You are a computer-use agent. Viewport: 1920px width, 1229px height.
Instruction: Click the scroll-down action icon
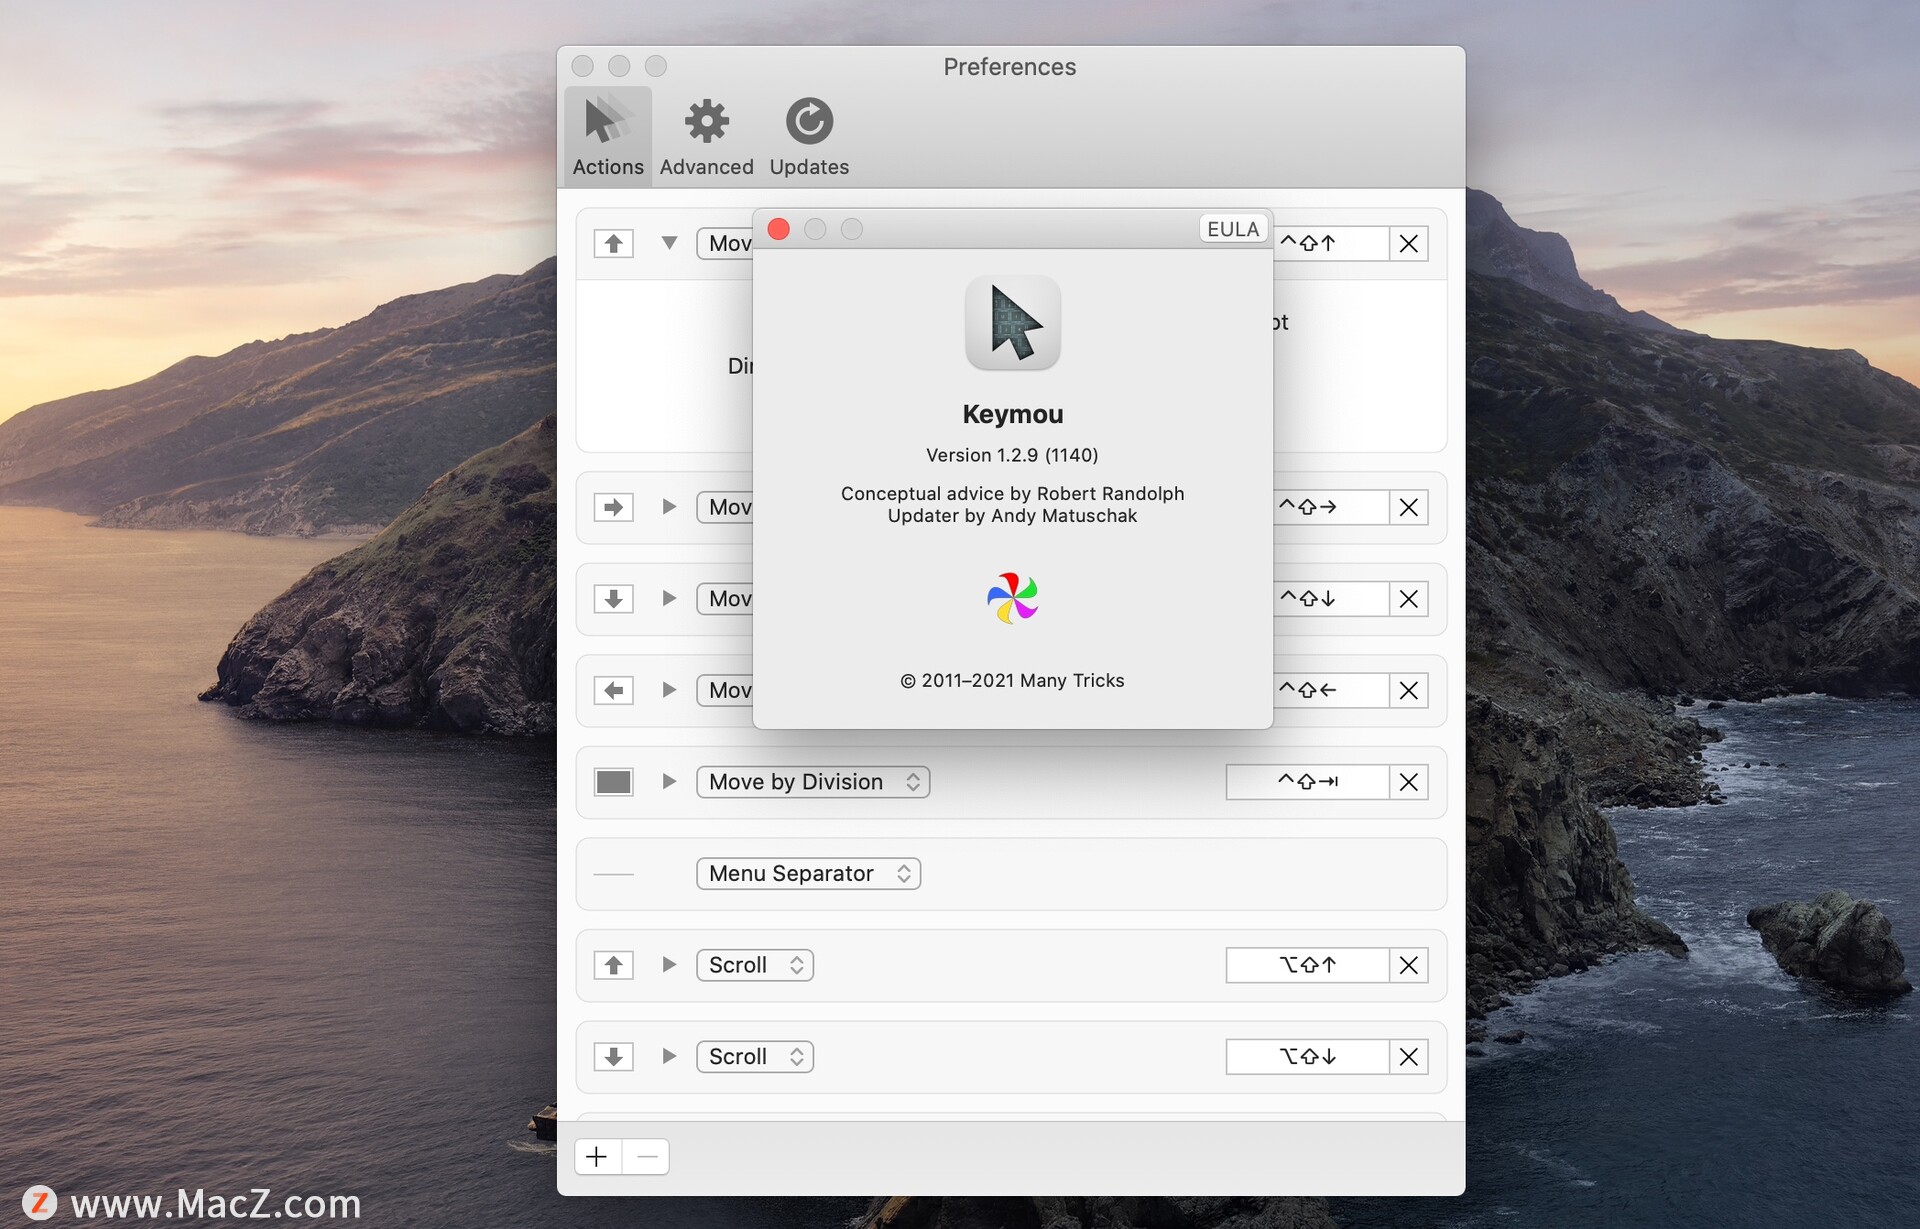point(613,1057)
